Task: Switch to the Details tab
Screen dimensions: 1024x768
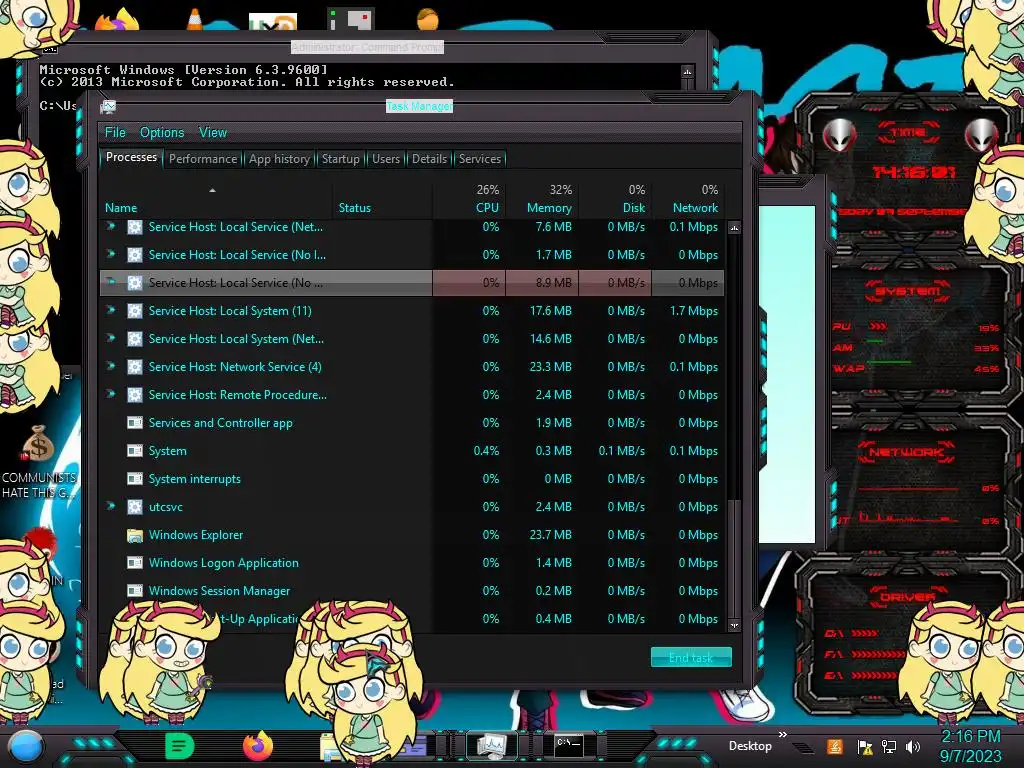Action: [x=429, y=159]
